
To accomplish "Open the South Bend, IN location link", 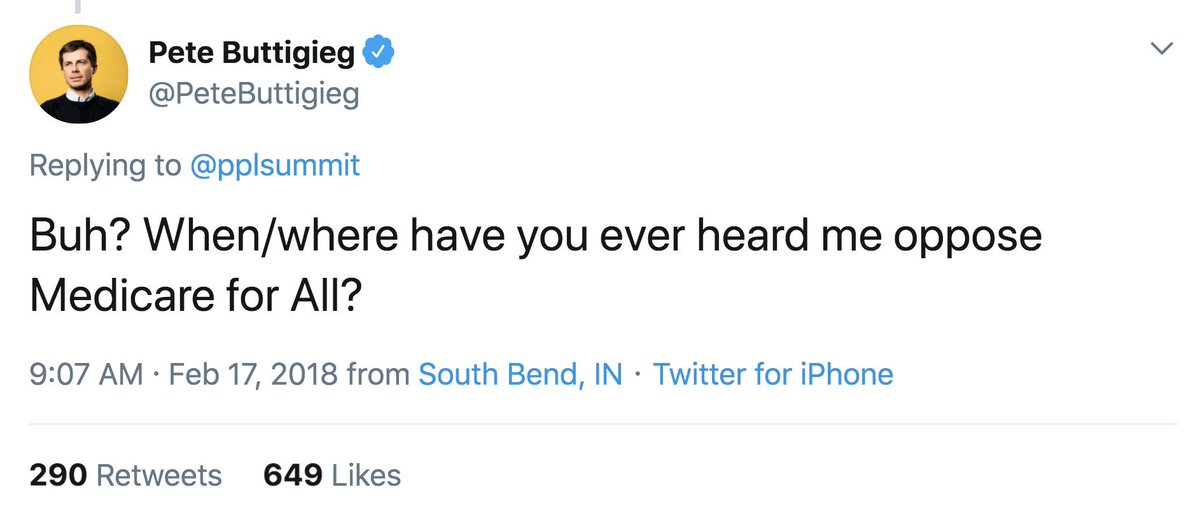I will point(520,375).
